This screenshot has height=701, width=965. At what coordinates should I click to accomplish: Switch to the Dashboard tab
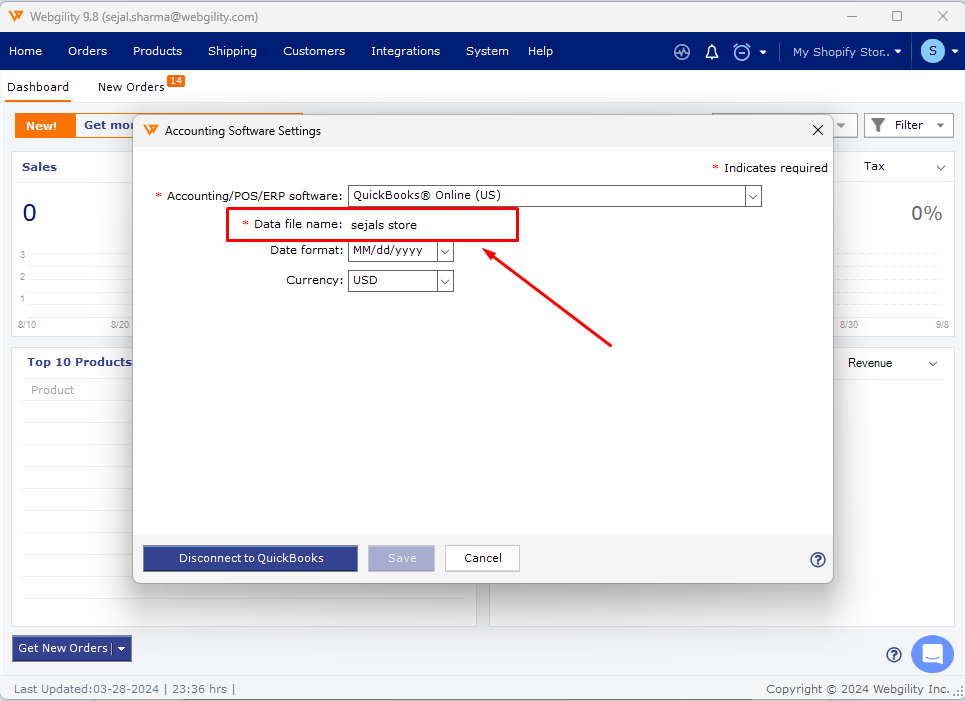(x=38, y=87)
